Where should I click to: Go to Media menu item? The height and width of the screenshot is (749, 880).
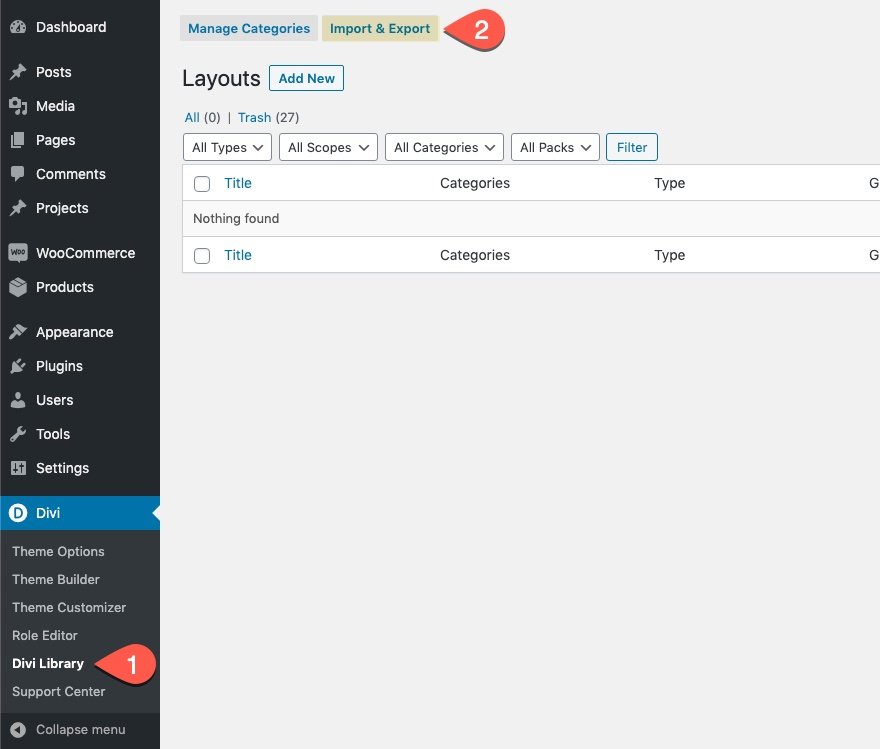80,106
